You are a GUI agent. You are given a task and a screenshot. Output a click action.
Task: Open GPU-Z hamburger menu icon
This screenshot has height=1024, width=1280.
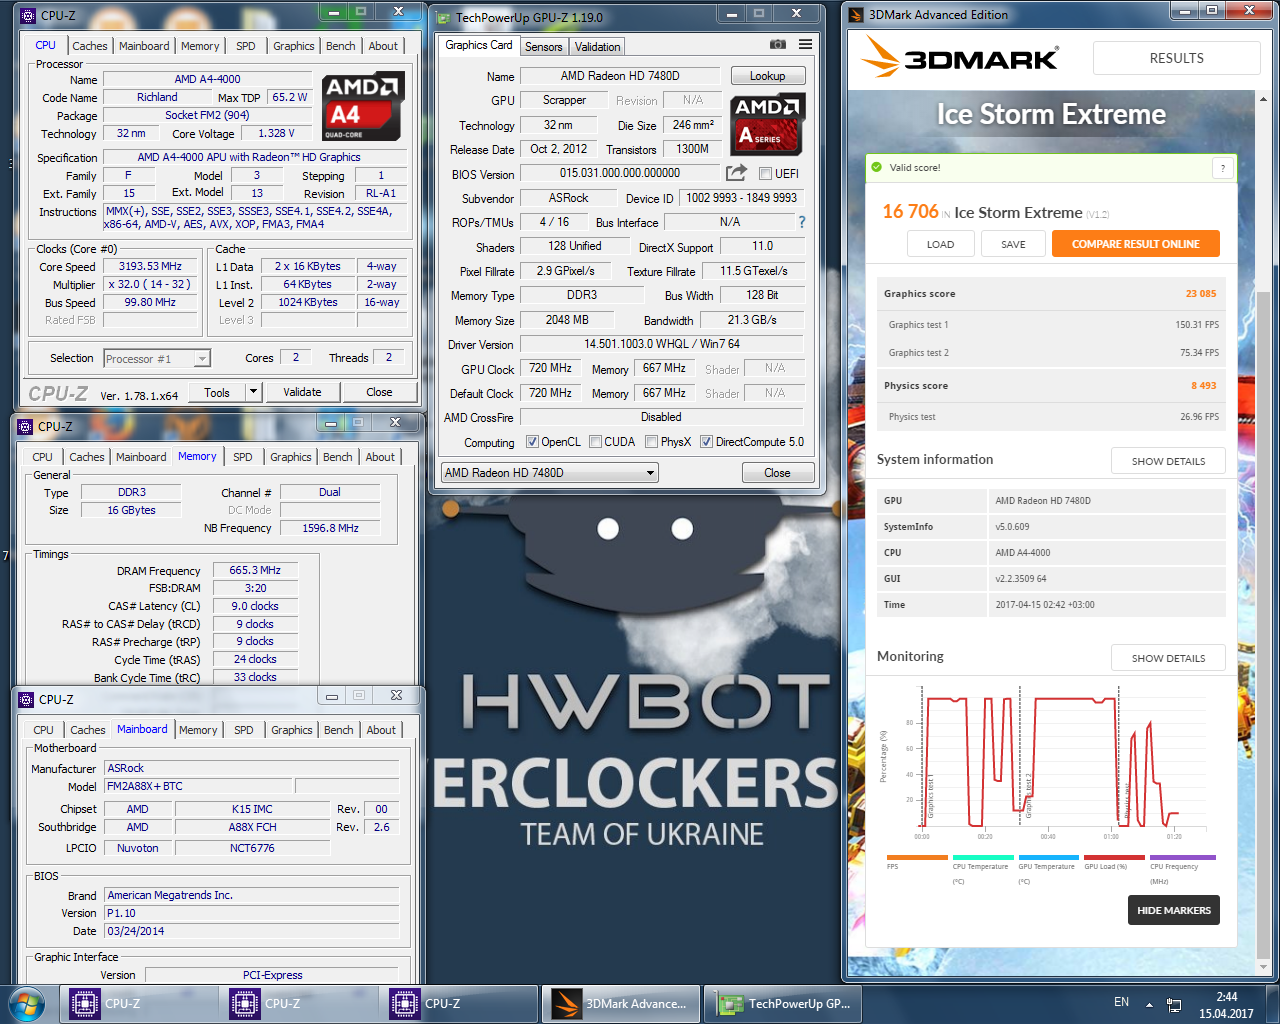[805, 45]
